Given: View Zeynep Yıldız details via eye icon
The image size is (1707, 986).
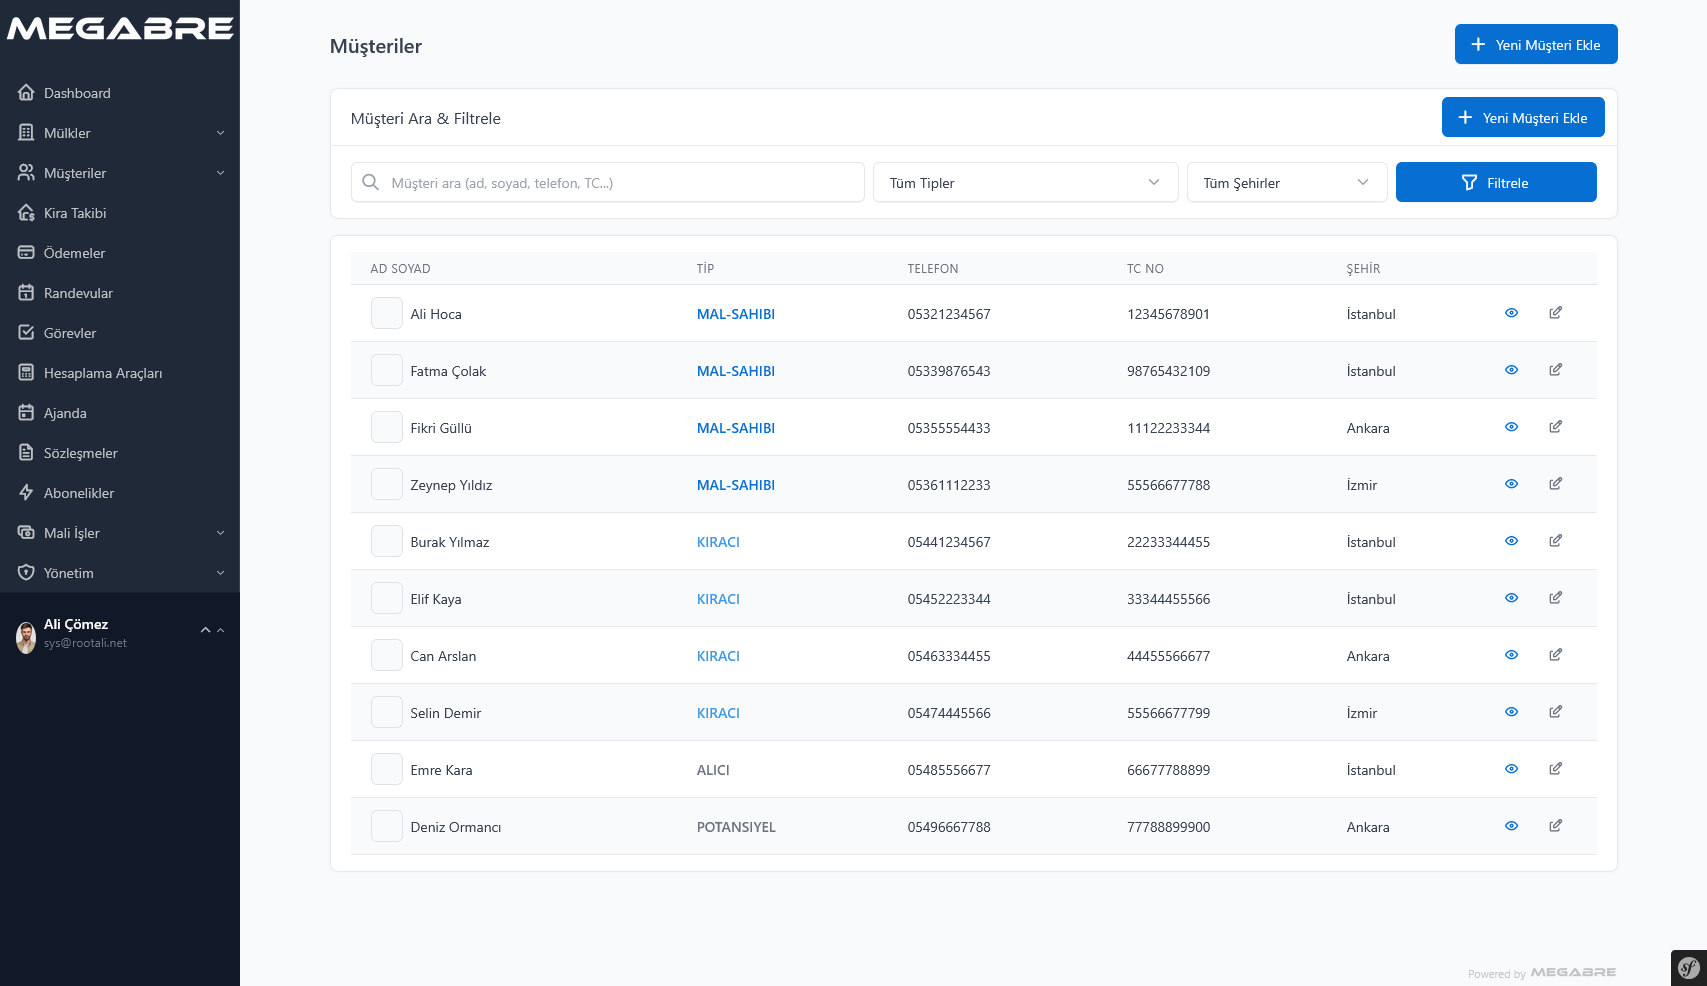Looking at the screenshot, I should (x=1511, y=484).
